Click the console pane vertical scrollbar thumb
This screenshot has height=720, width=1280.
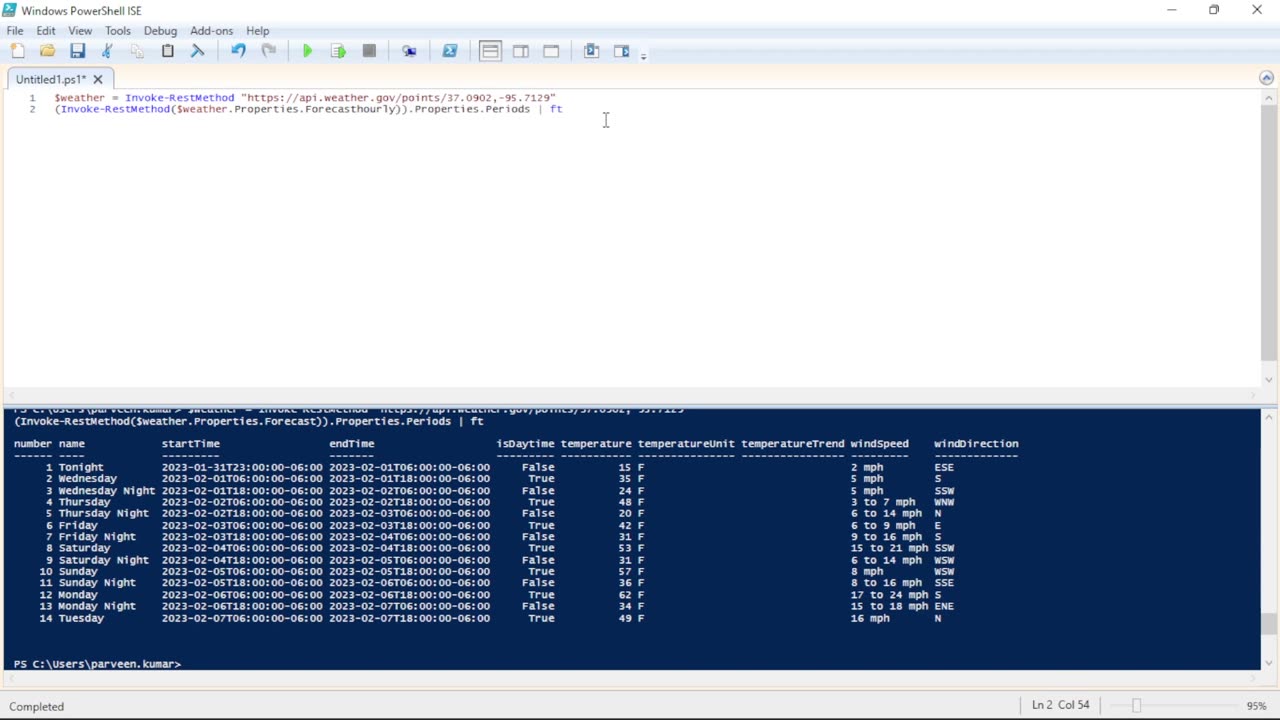point(1268,624)
